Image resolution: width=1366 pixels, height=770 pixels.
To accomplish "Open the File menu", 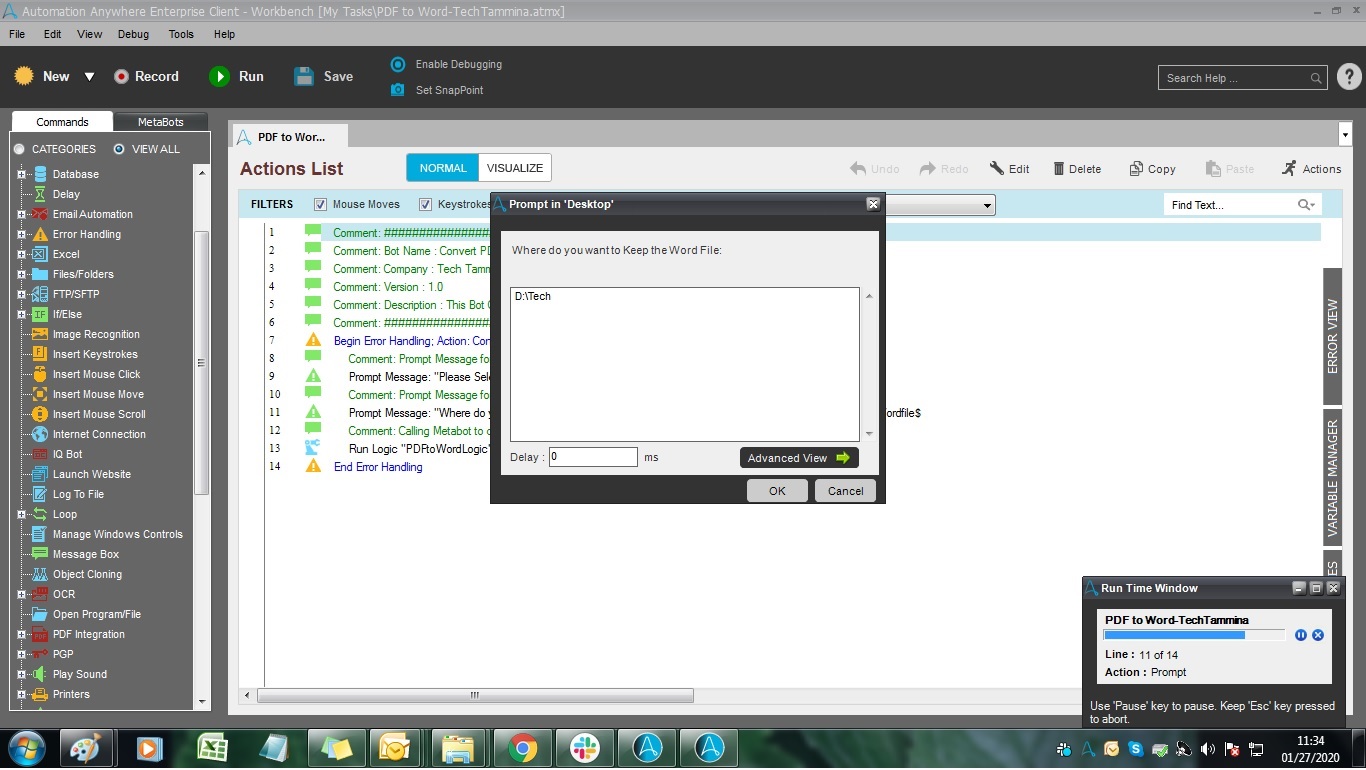I will click(x=17, y=34).
